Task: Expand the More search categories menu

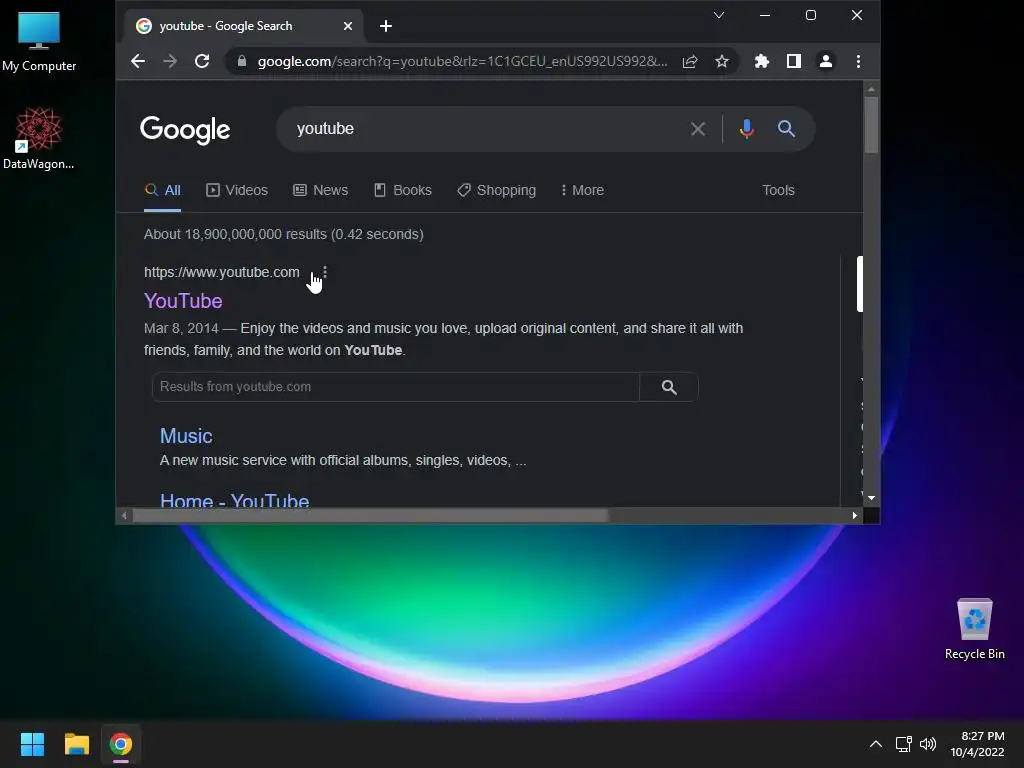Action: pos(583,190)
